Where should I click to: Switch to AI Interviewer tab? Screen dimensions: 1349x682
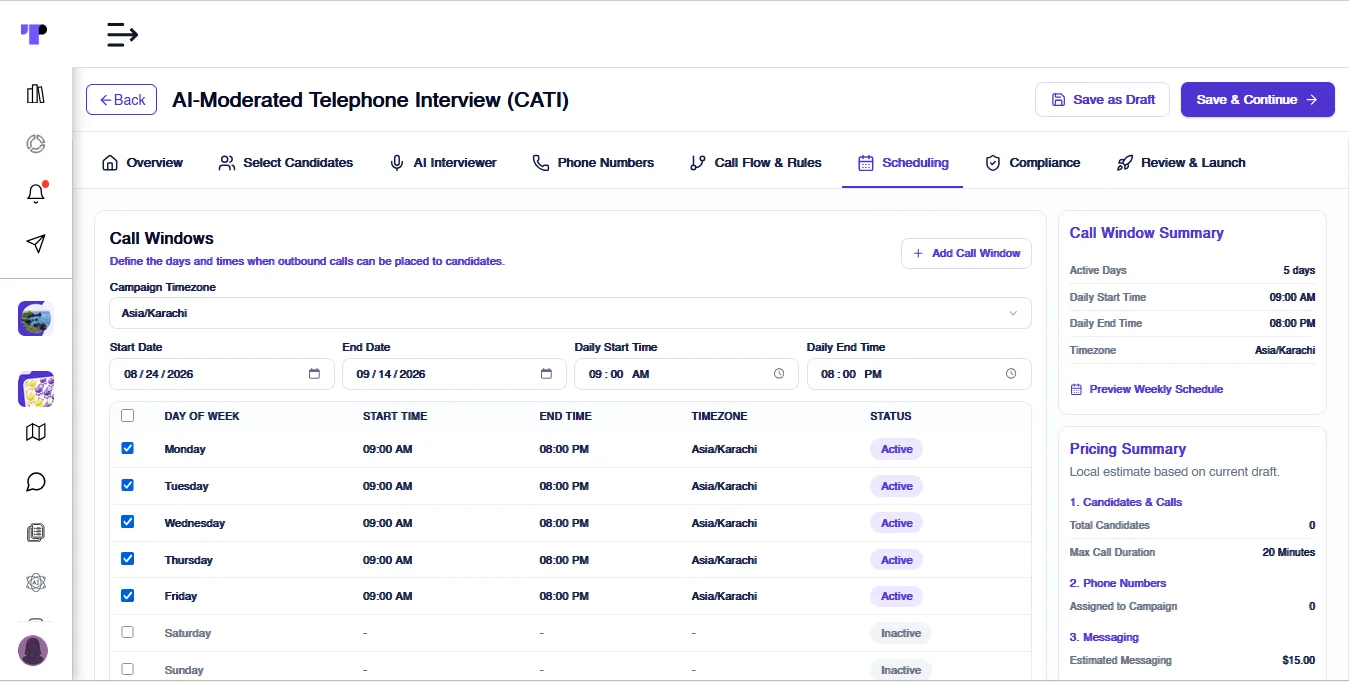[x=443, y=162]
